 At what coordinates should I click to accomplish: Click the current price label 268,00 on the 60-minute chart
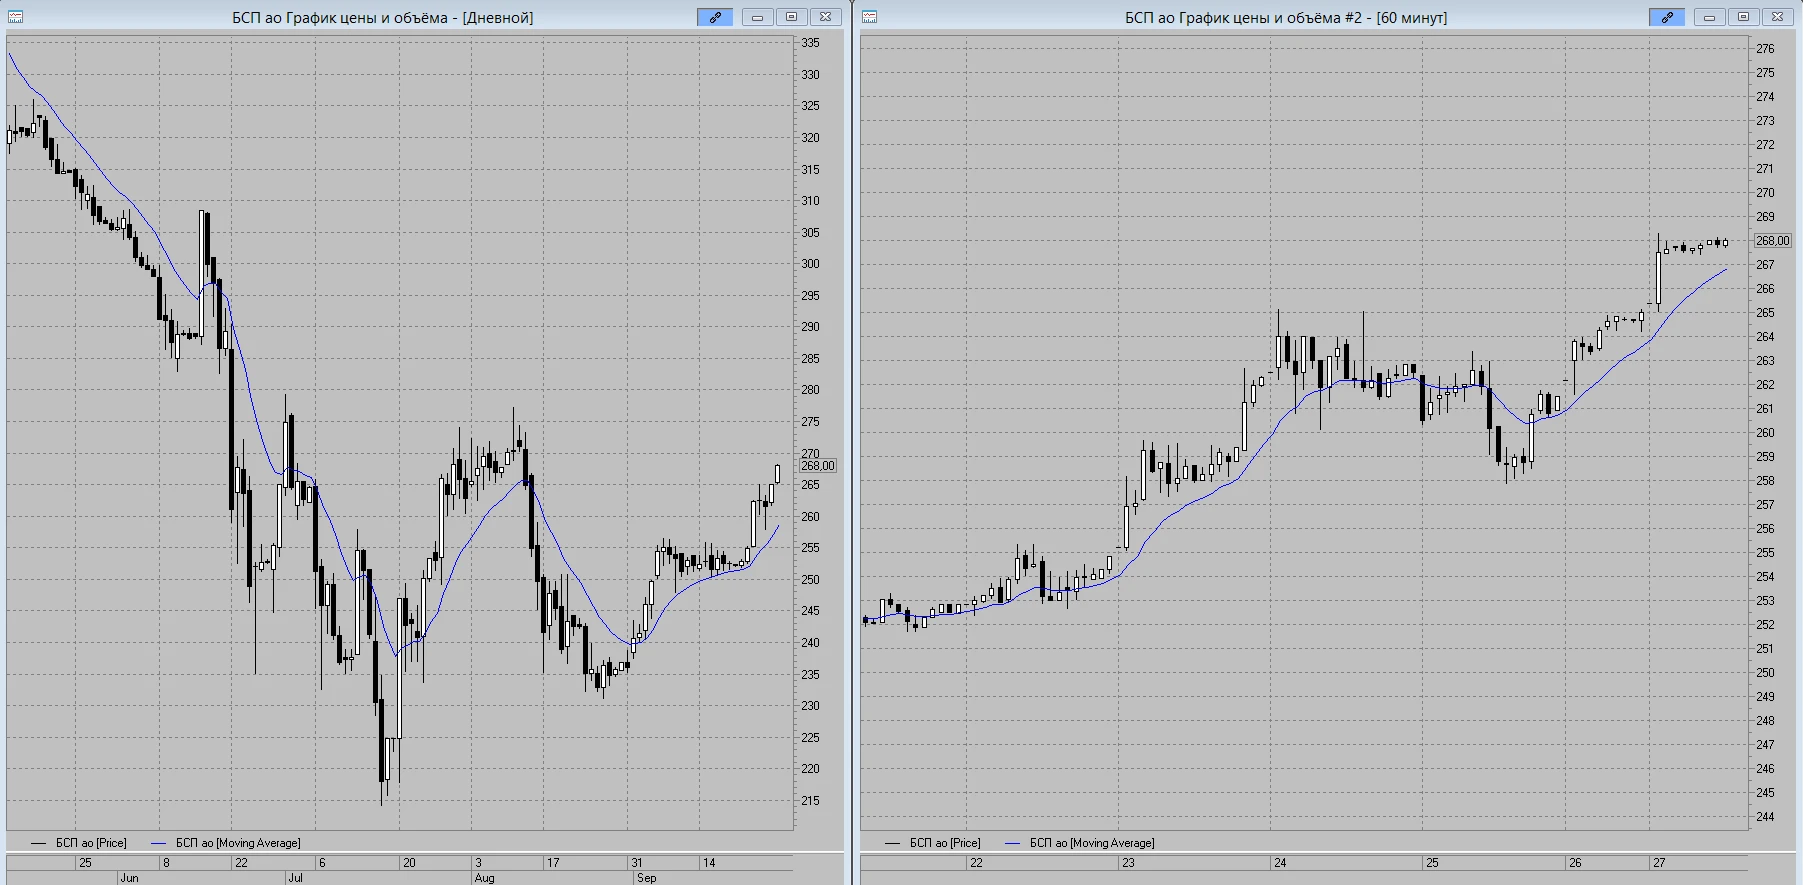1773,241
